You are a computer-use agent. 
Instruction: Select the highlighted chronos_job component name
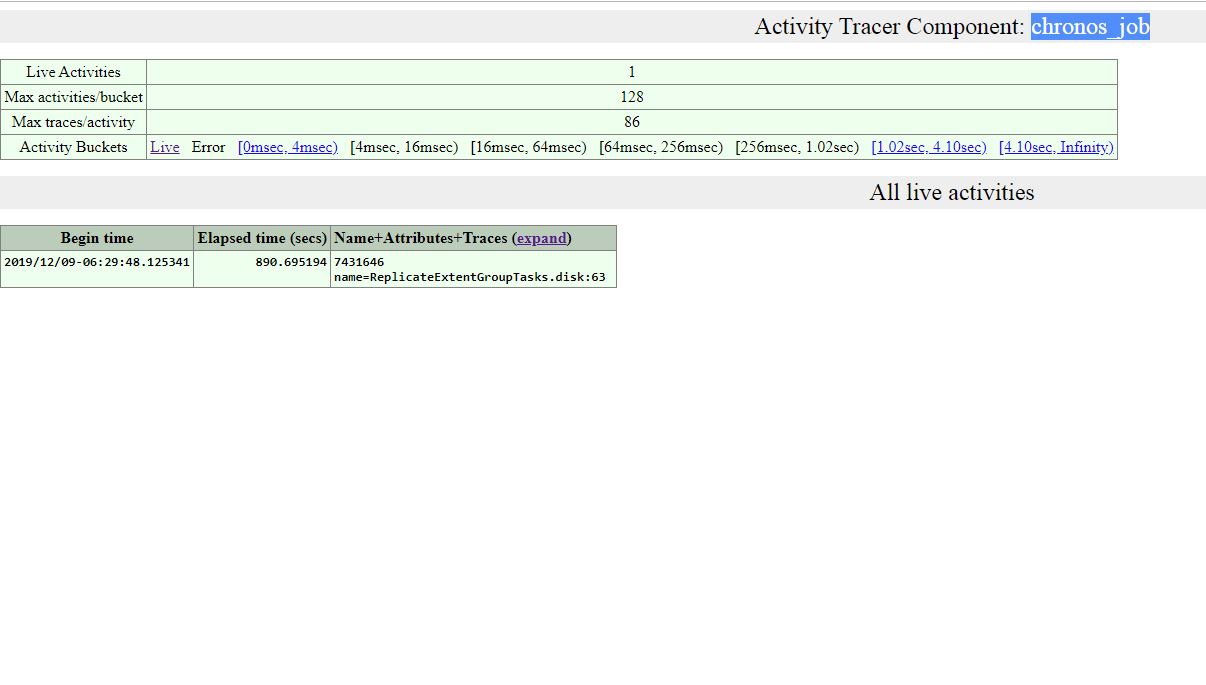click(x=1090, y=27)
